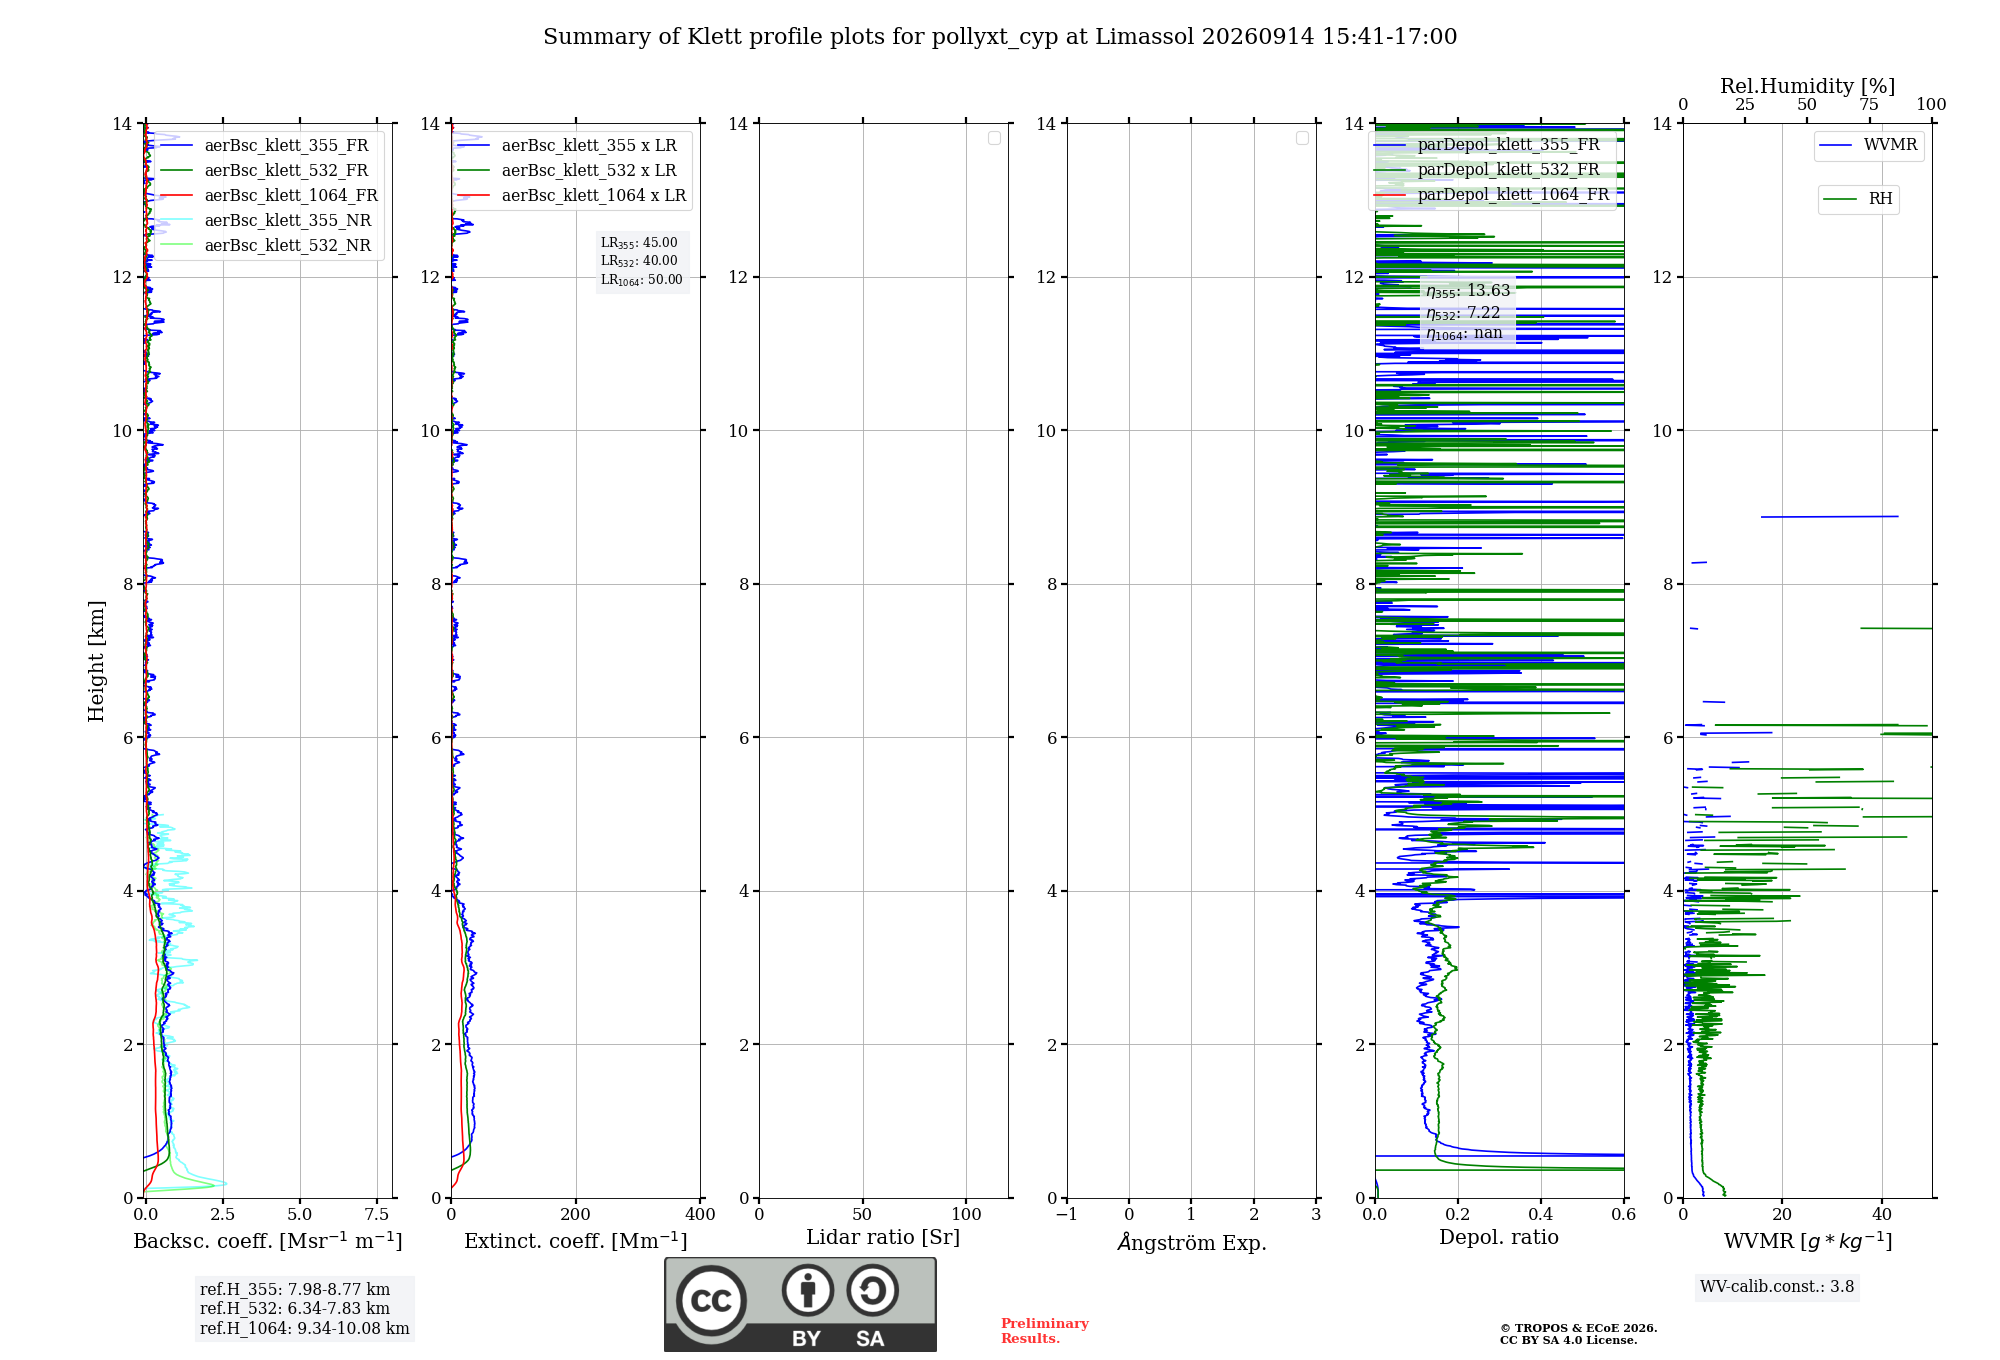Image resolution: width=2000 pixels, height=1360 pixels.
Task: Click the Height [km] axis label
Action: tap(96, 661)
